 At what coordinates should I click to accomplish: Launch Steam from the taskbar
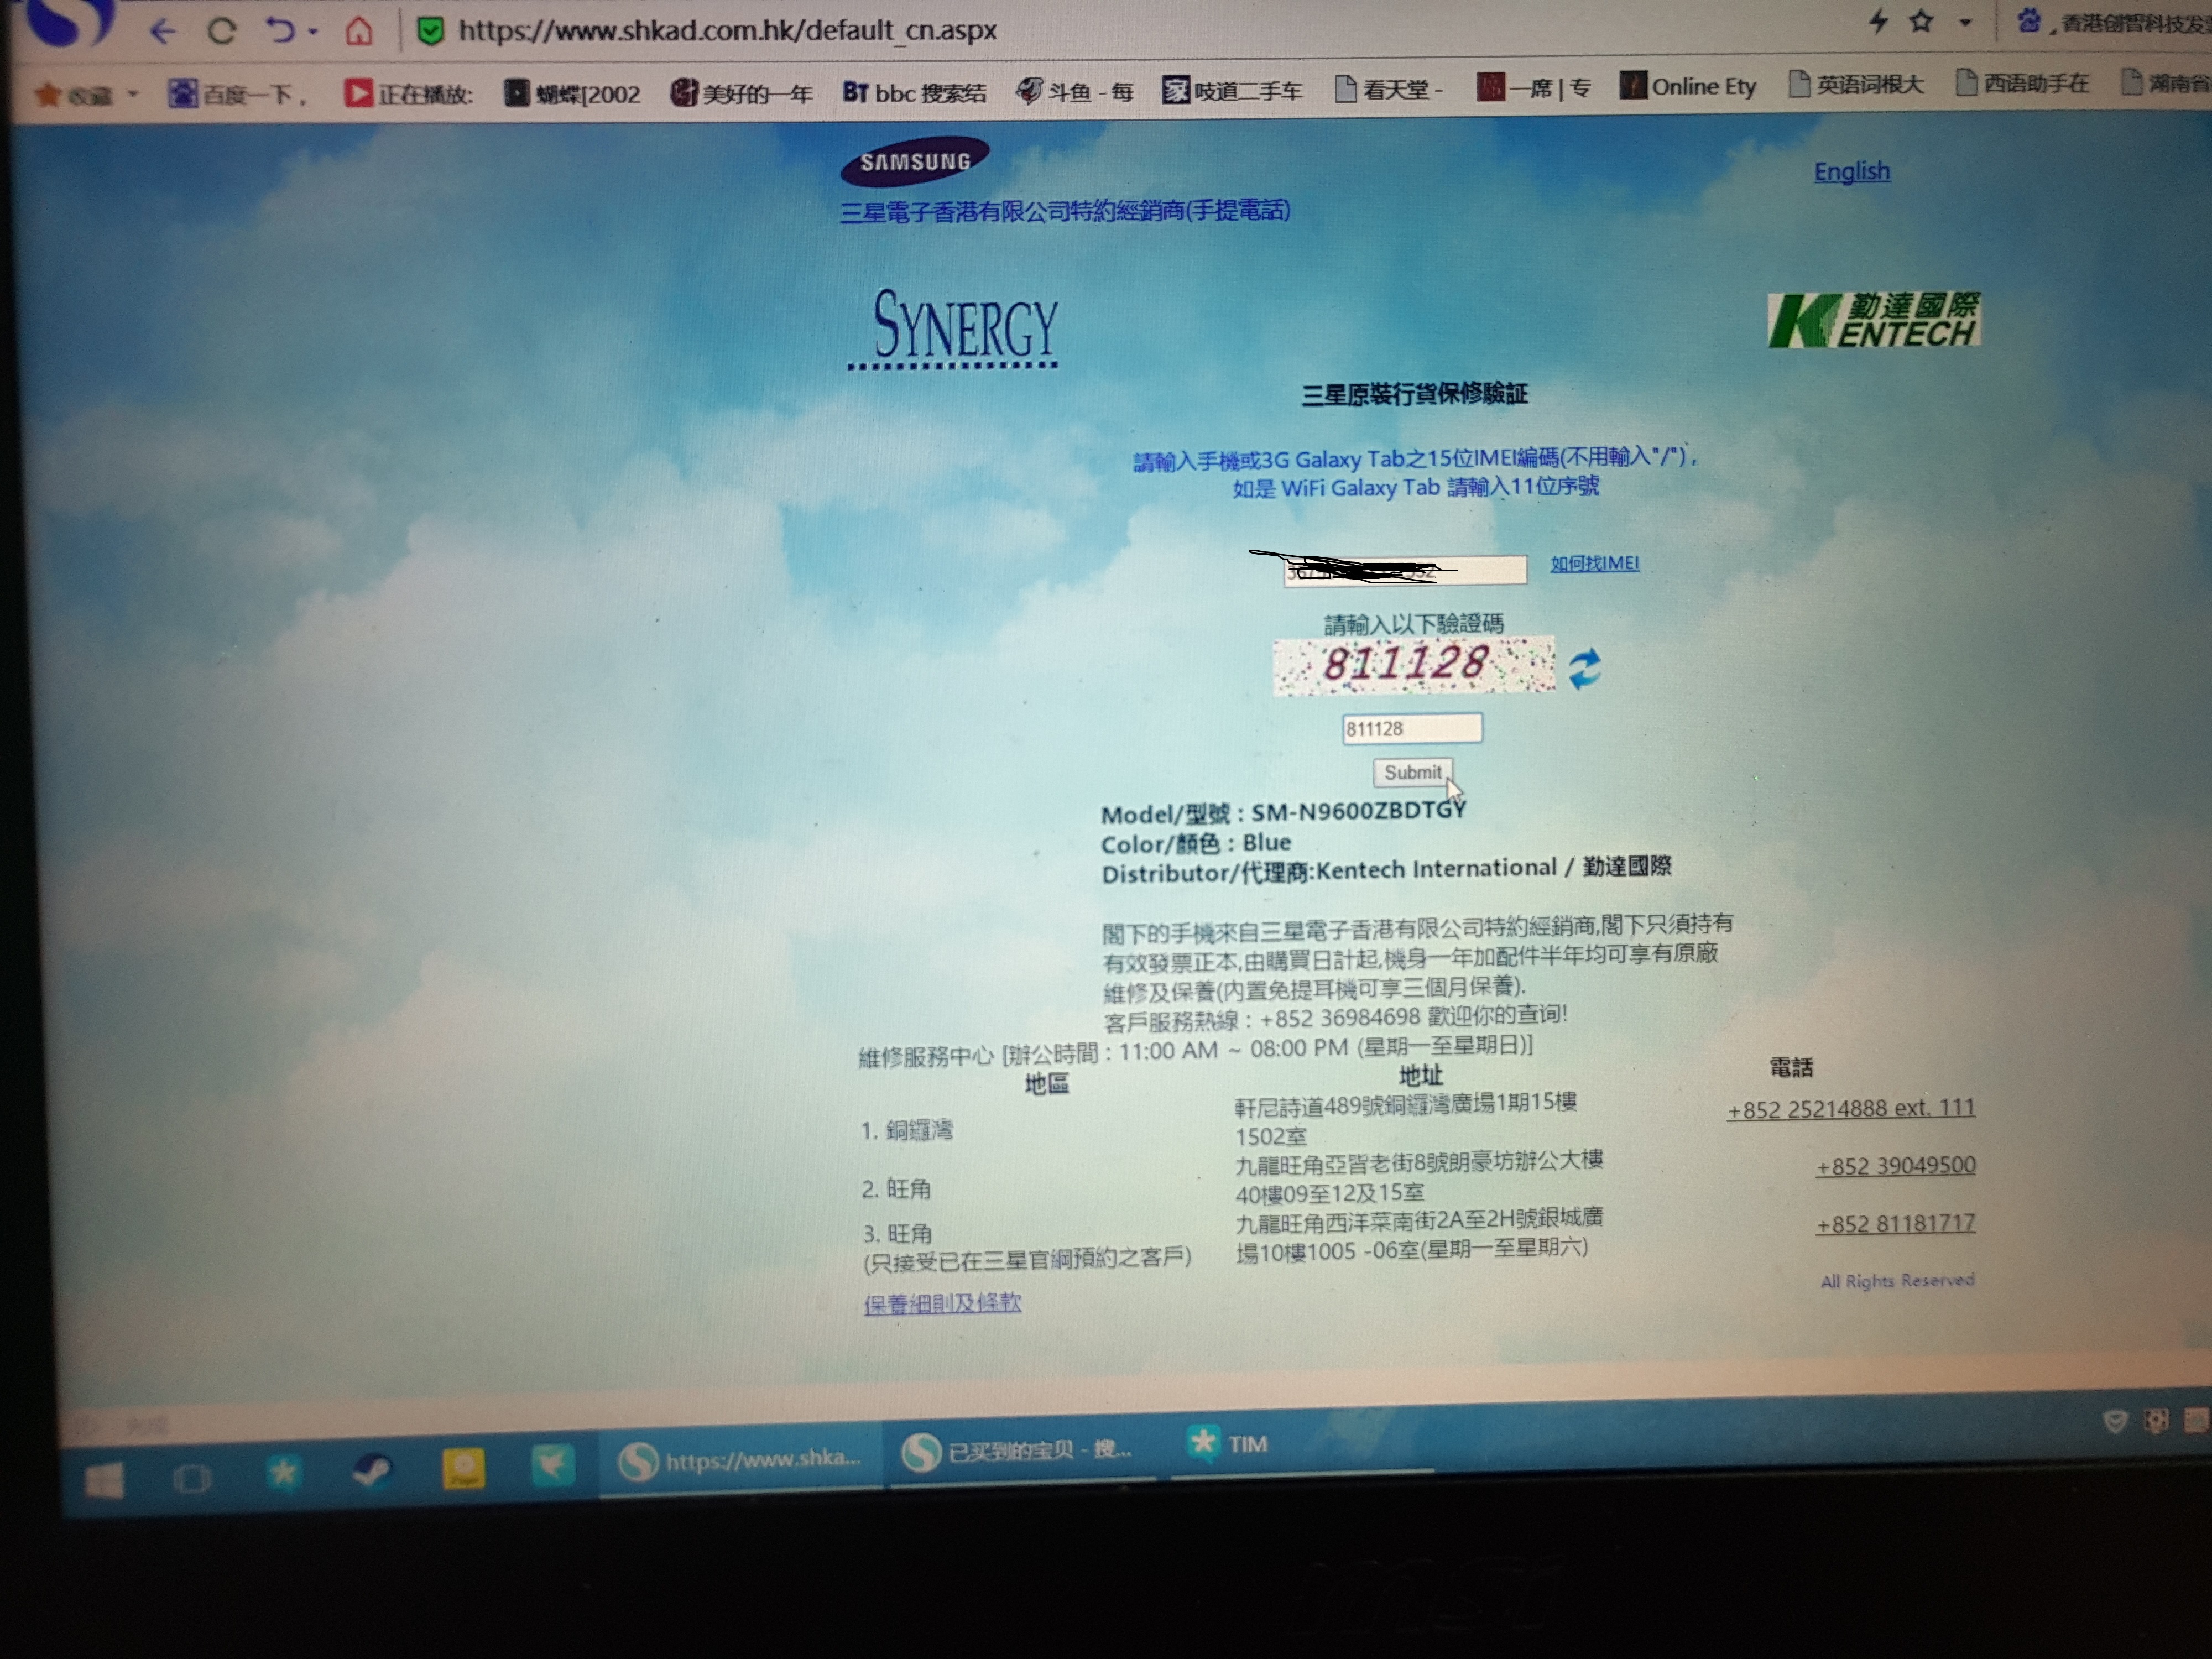tap(372, 1470)
